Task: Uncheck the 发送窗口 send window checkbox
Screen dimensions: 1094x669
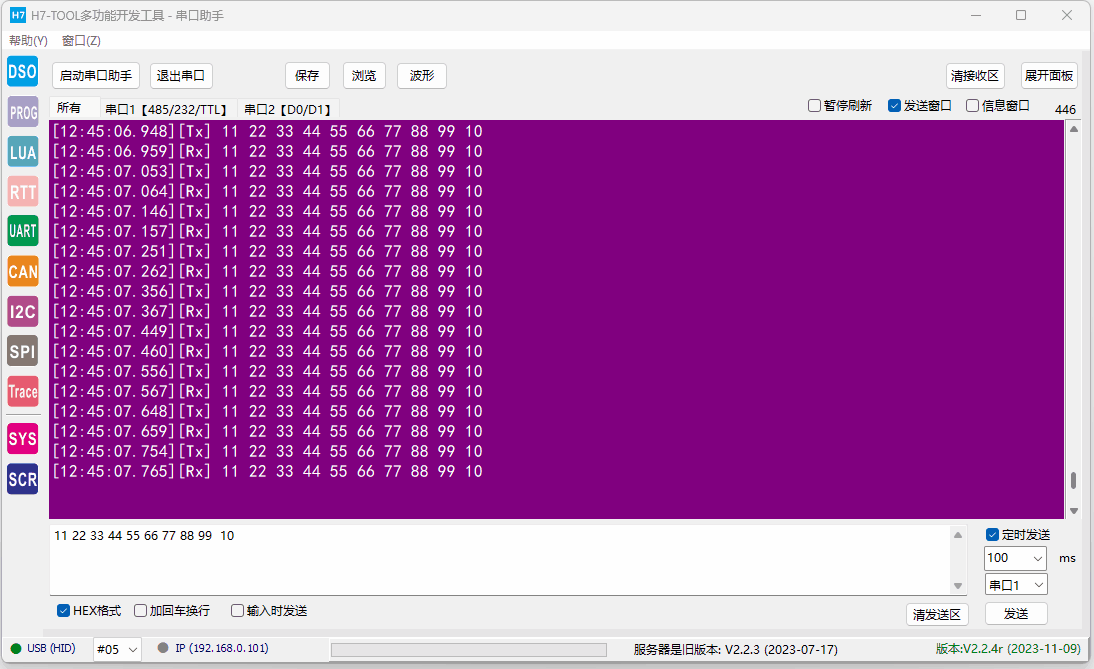Action: click(894, 105)
